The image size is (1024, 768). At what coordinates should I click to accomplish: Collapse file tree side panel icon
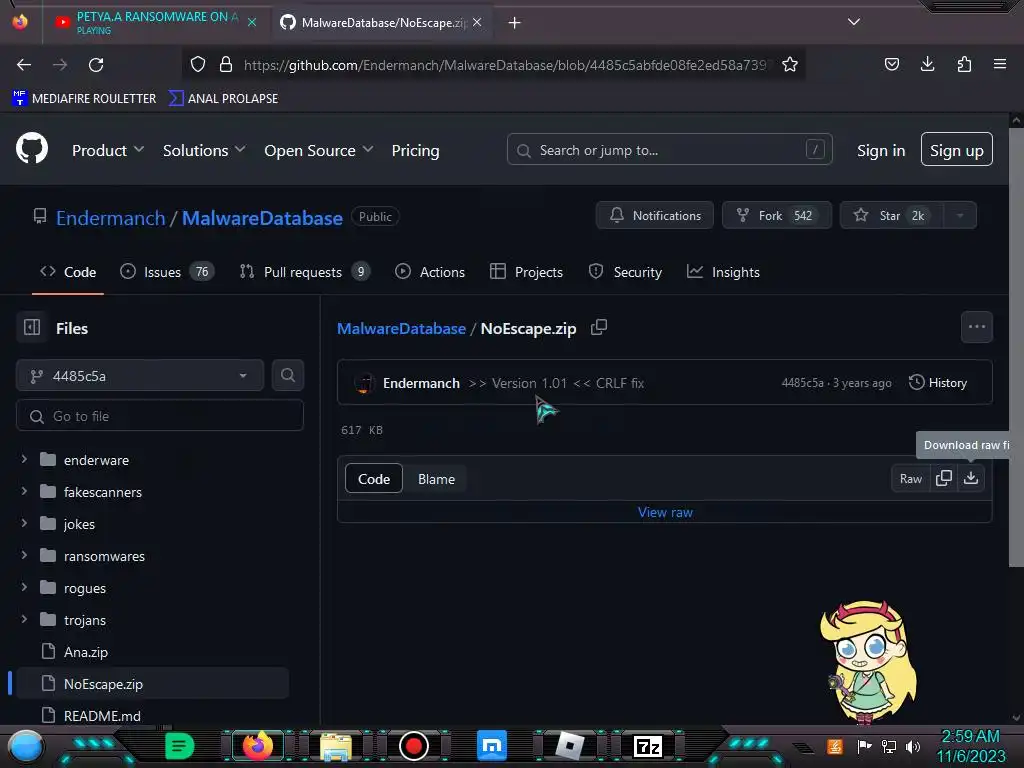click(x=32, y=327)
